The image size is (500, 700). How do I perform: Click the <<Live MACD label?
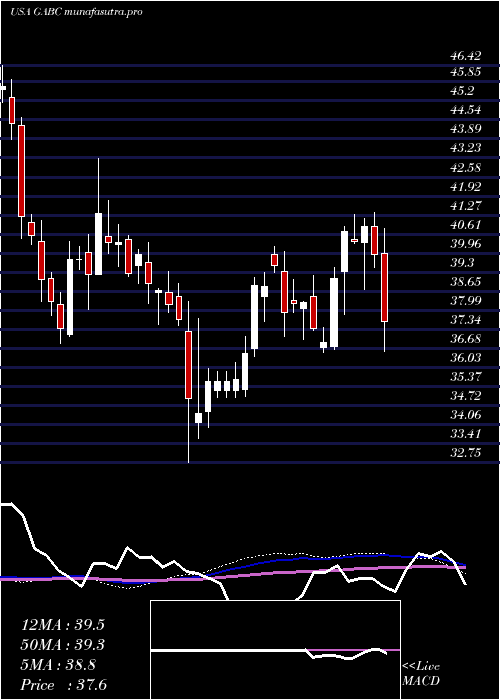click(x=421, y=674)
